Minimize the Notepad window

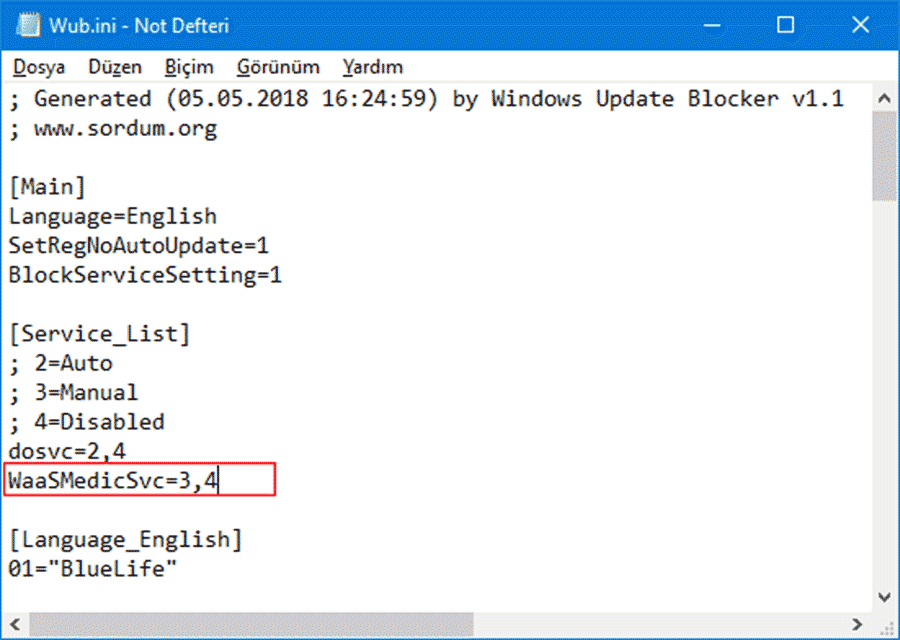pyautogui.click(x=712, y=25)
